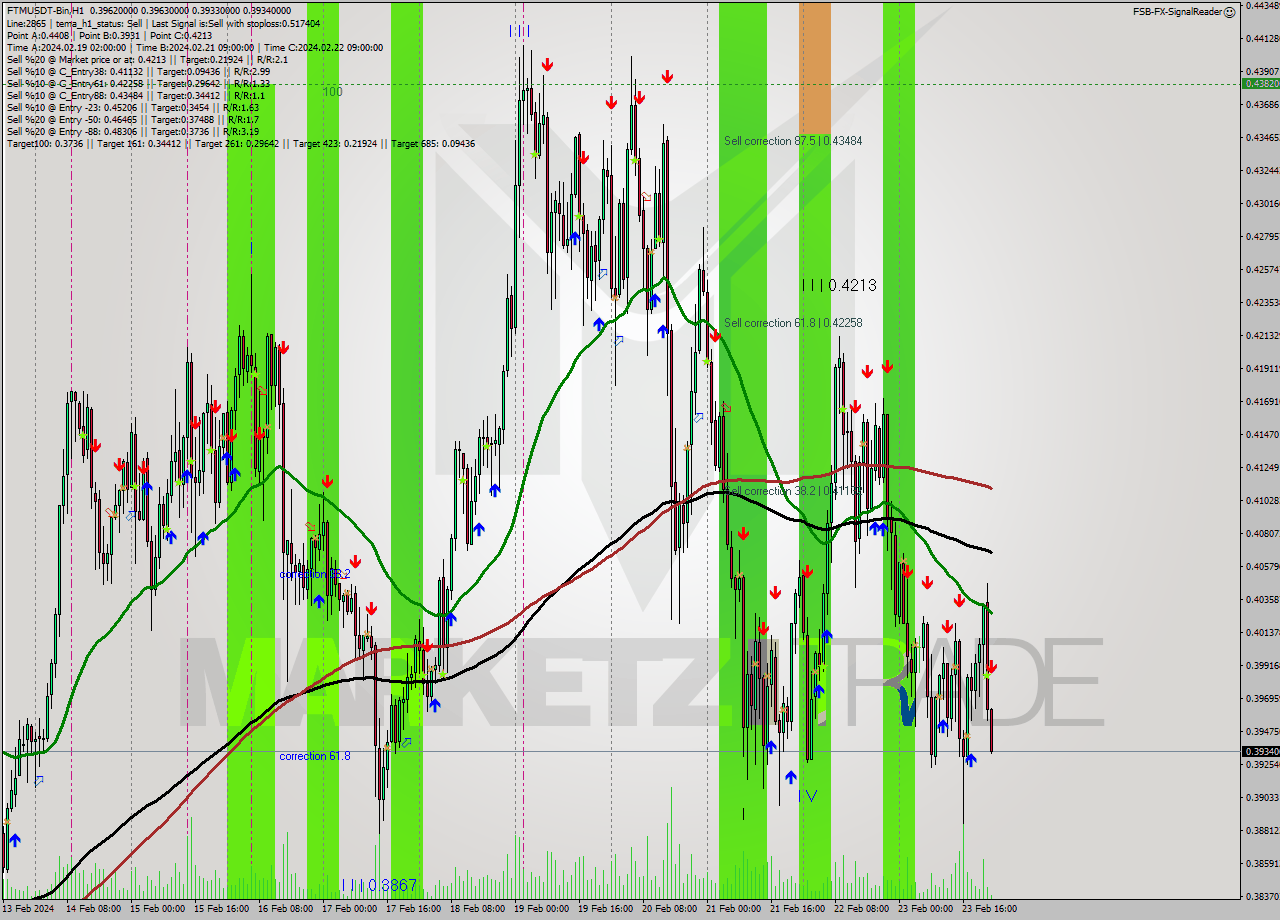
Task: Click the 0.38591 price axis label
Action: pyautogui.click(x=1262, y=864)
